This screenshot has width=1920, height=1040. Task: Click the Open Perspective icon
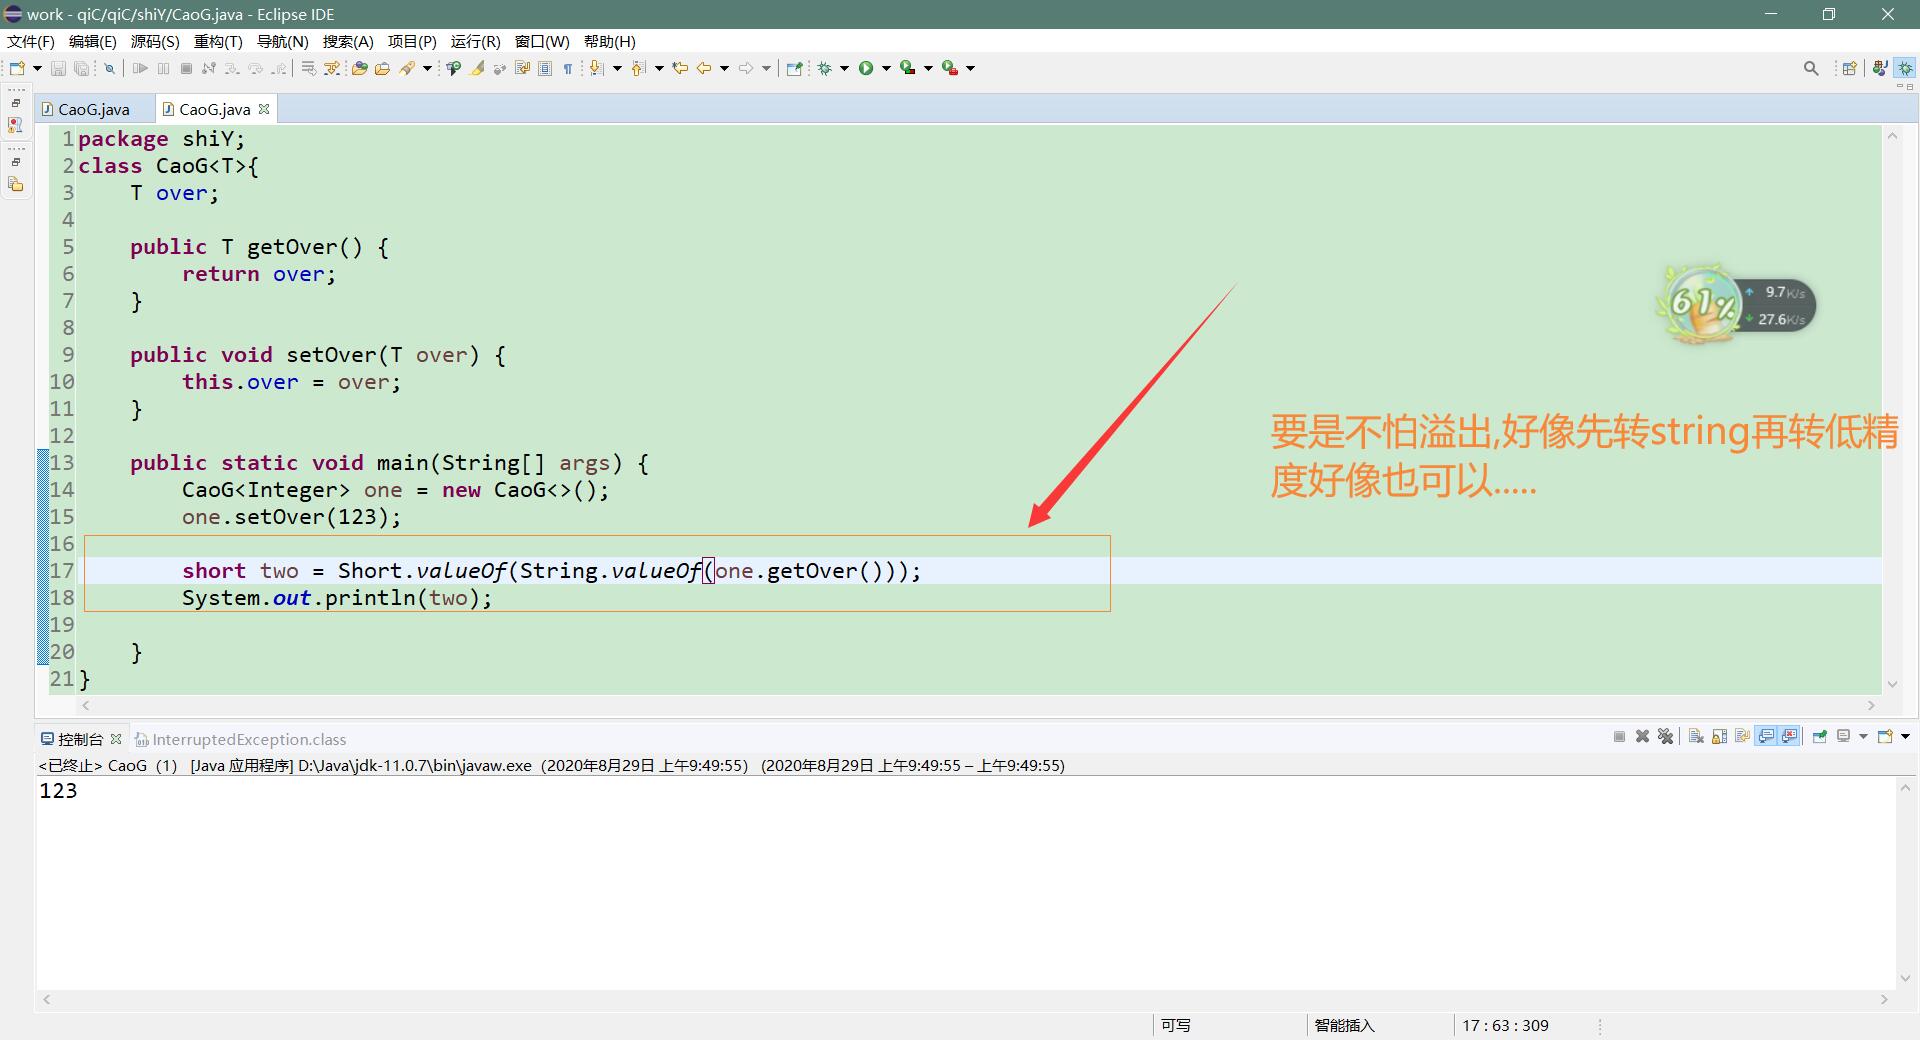coord(1849,68)
